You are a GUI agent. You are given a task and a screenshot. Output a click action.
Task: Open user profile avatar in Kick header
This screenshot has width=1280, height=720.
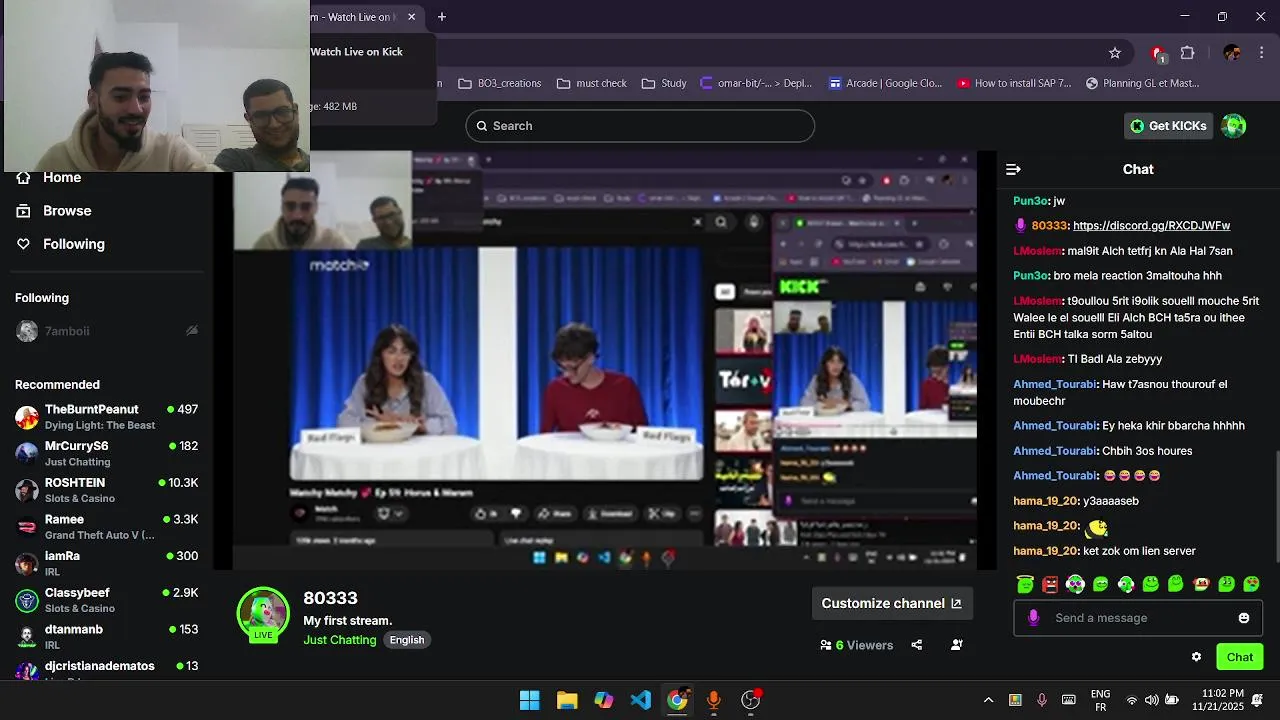click(1234, 126)
